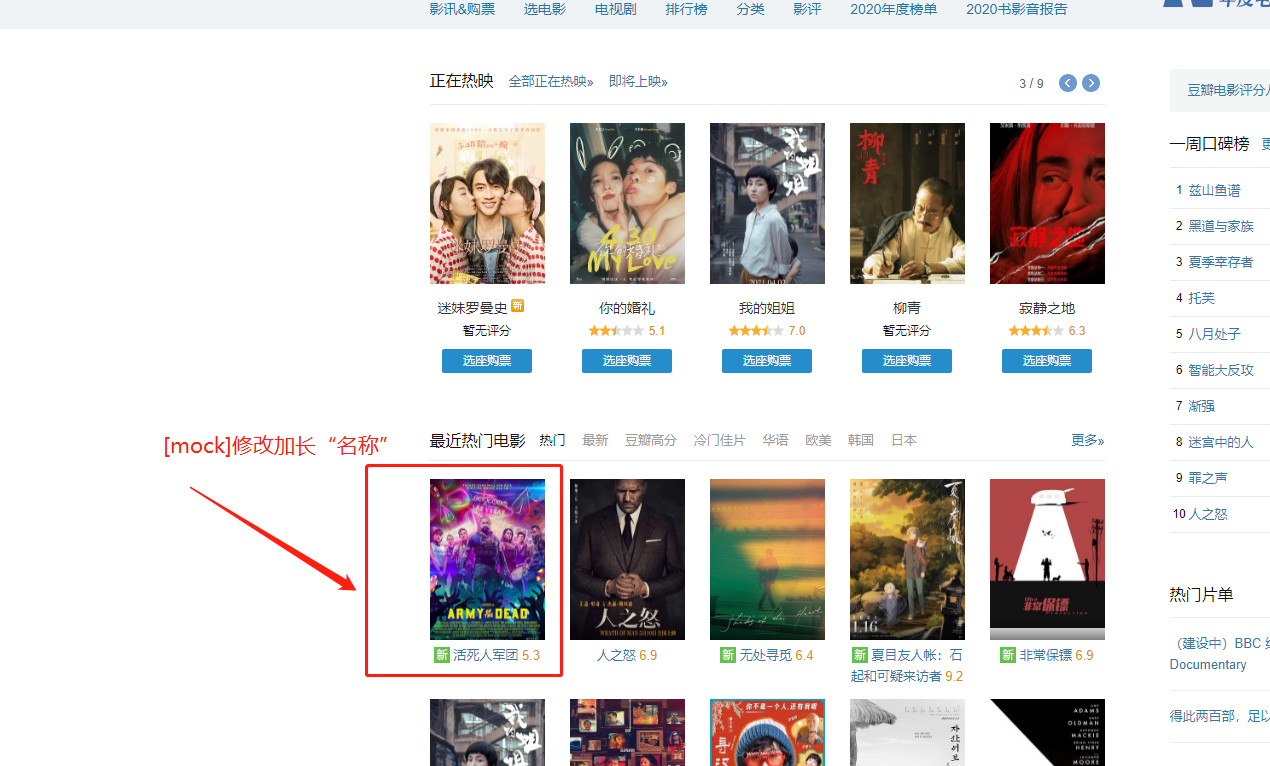Open 柳青 title link
This screenshot has width=1270, height=766.
pyautogui.click(x=907, y=308)
